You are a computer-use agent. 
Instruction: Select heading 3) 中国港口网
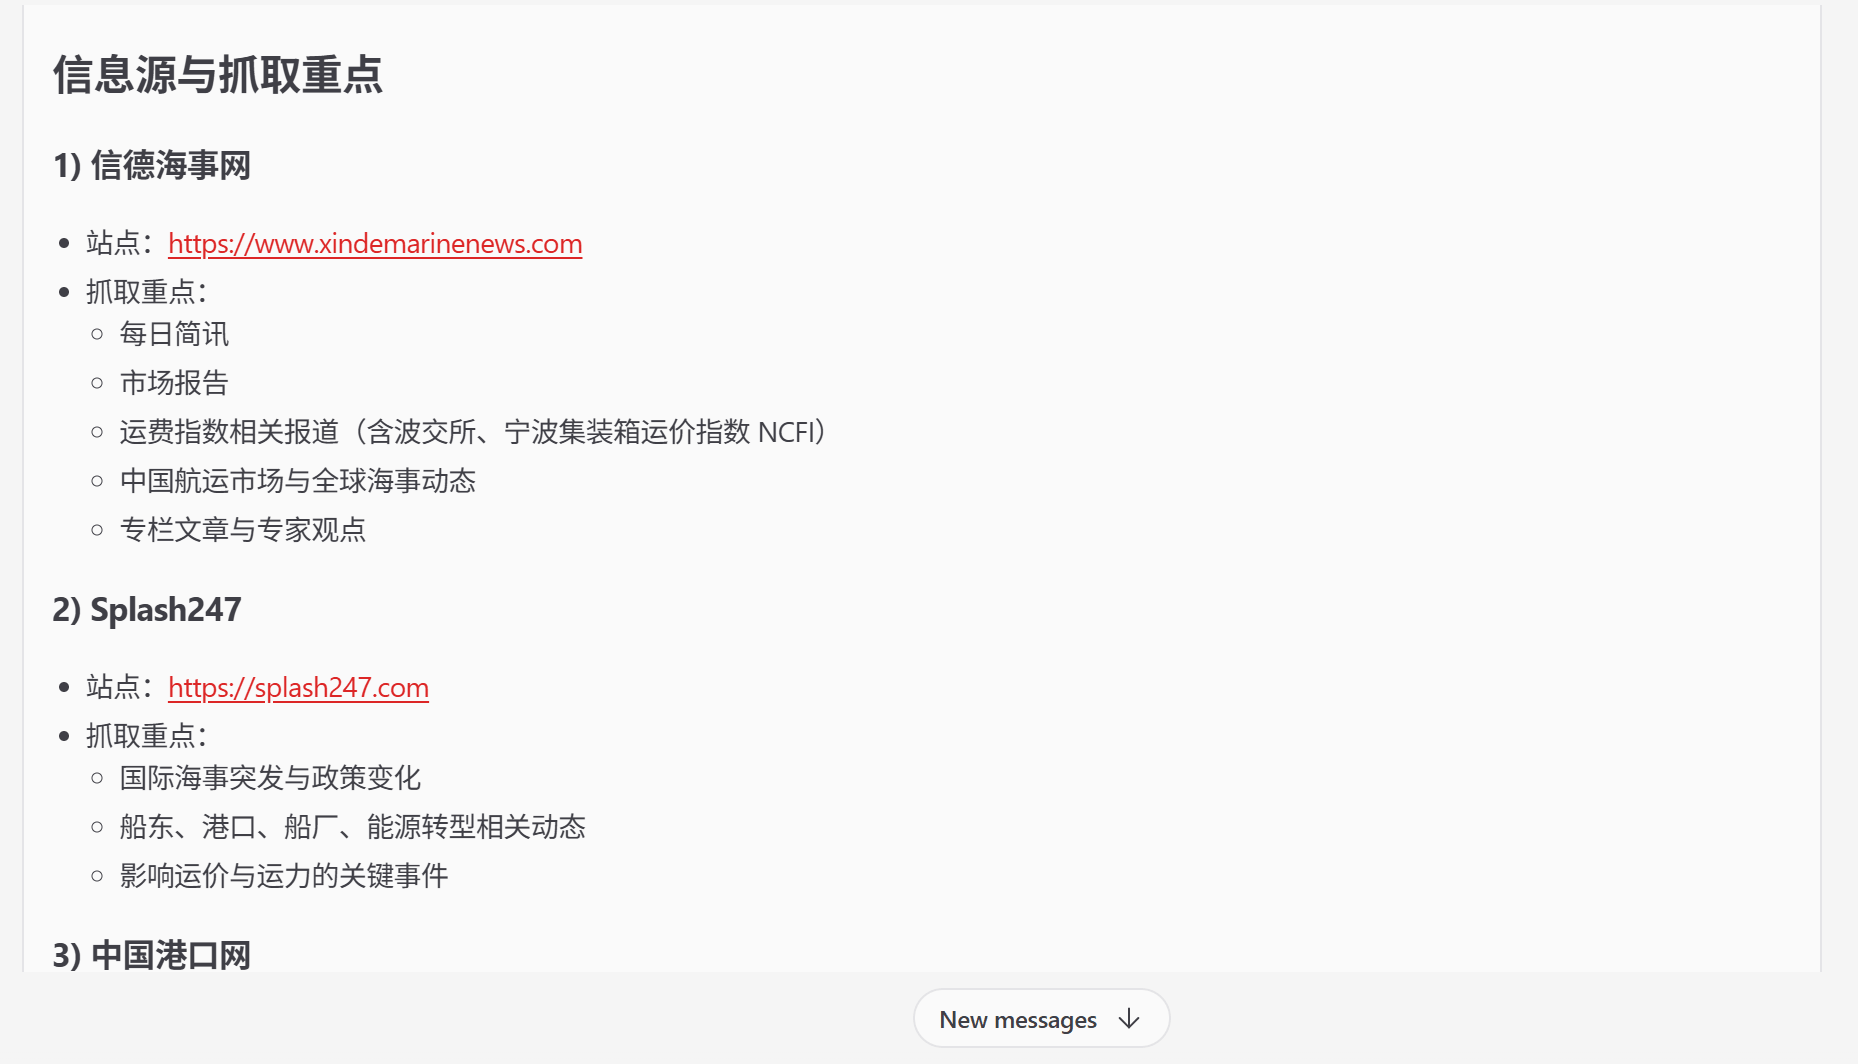[x=151, y=955]
